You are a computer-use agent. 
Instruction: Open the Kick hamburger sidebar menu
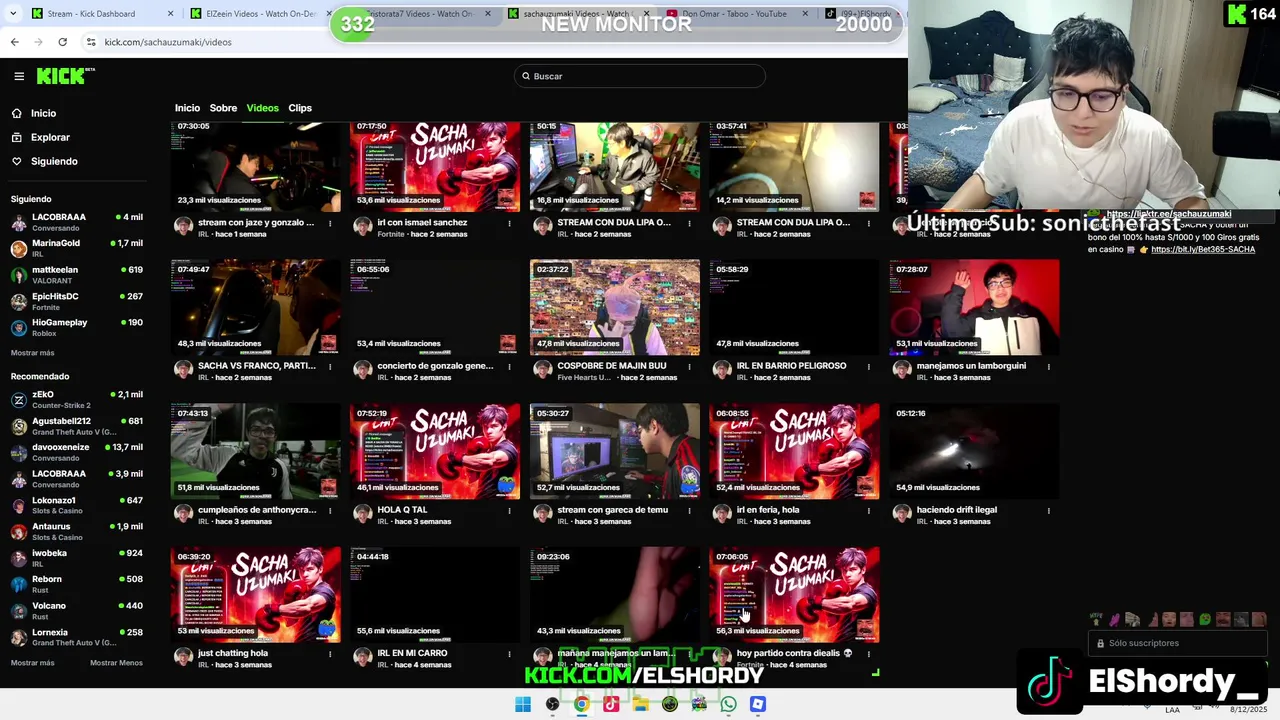point(19,76)
